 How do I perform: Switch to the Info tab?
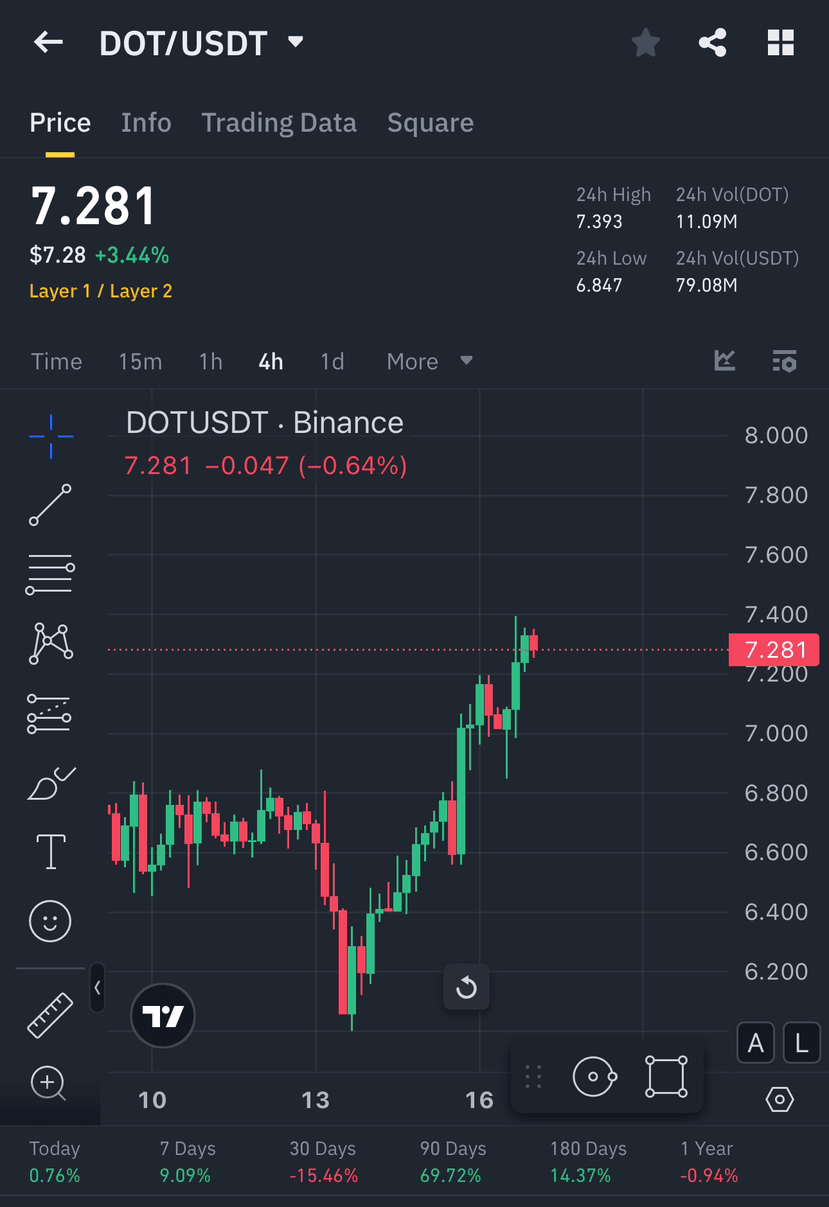pyautogui.click(x=146, y=123)
